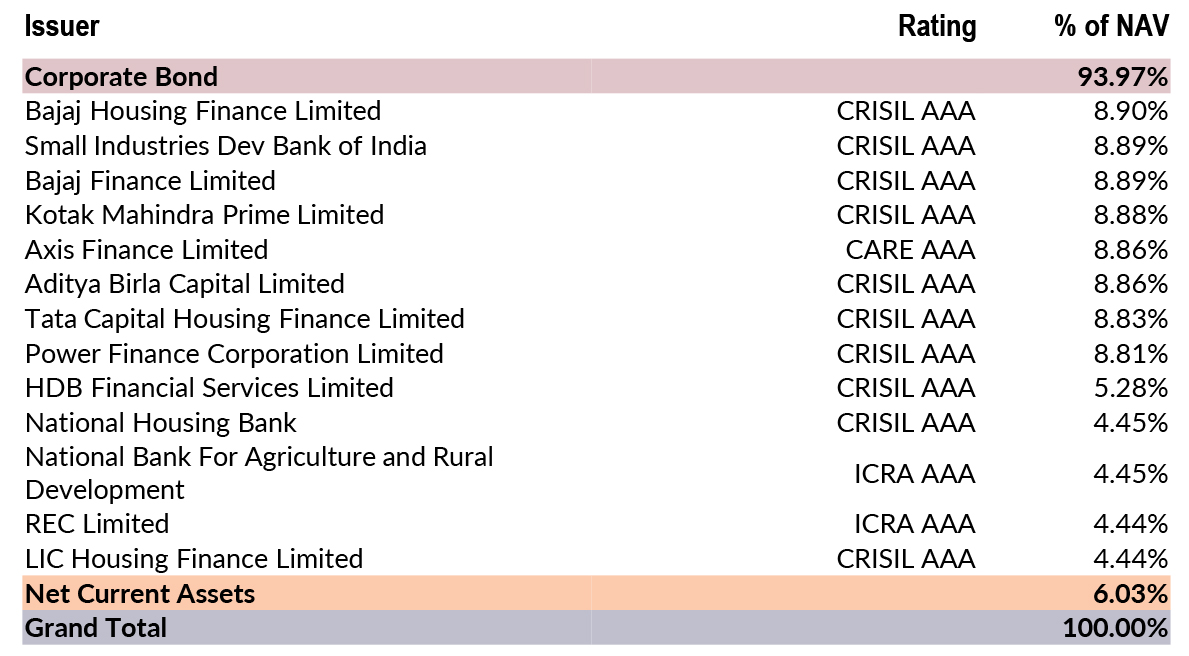
Task: Select Tata Capital Housing Finance Limited
Action: 245,319
